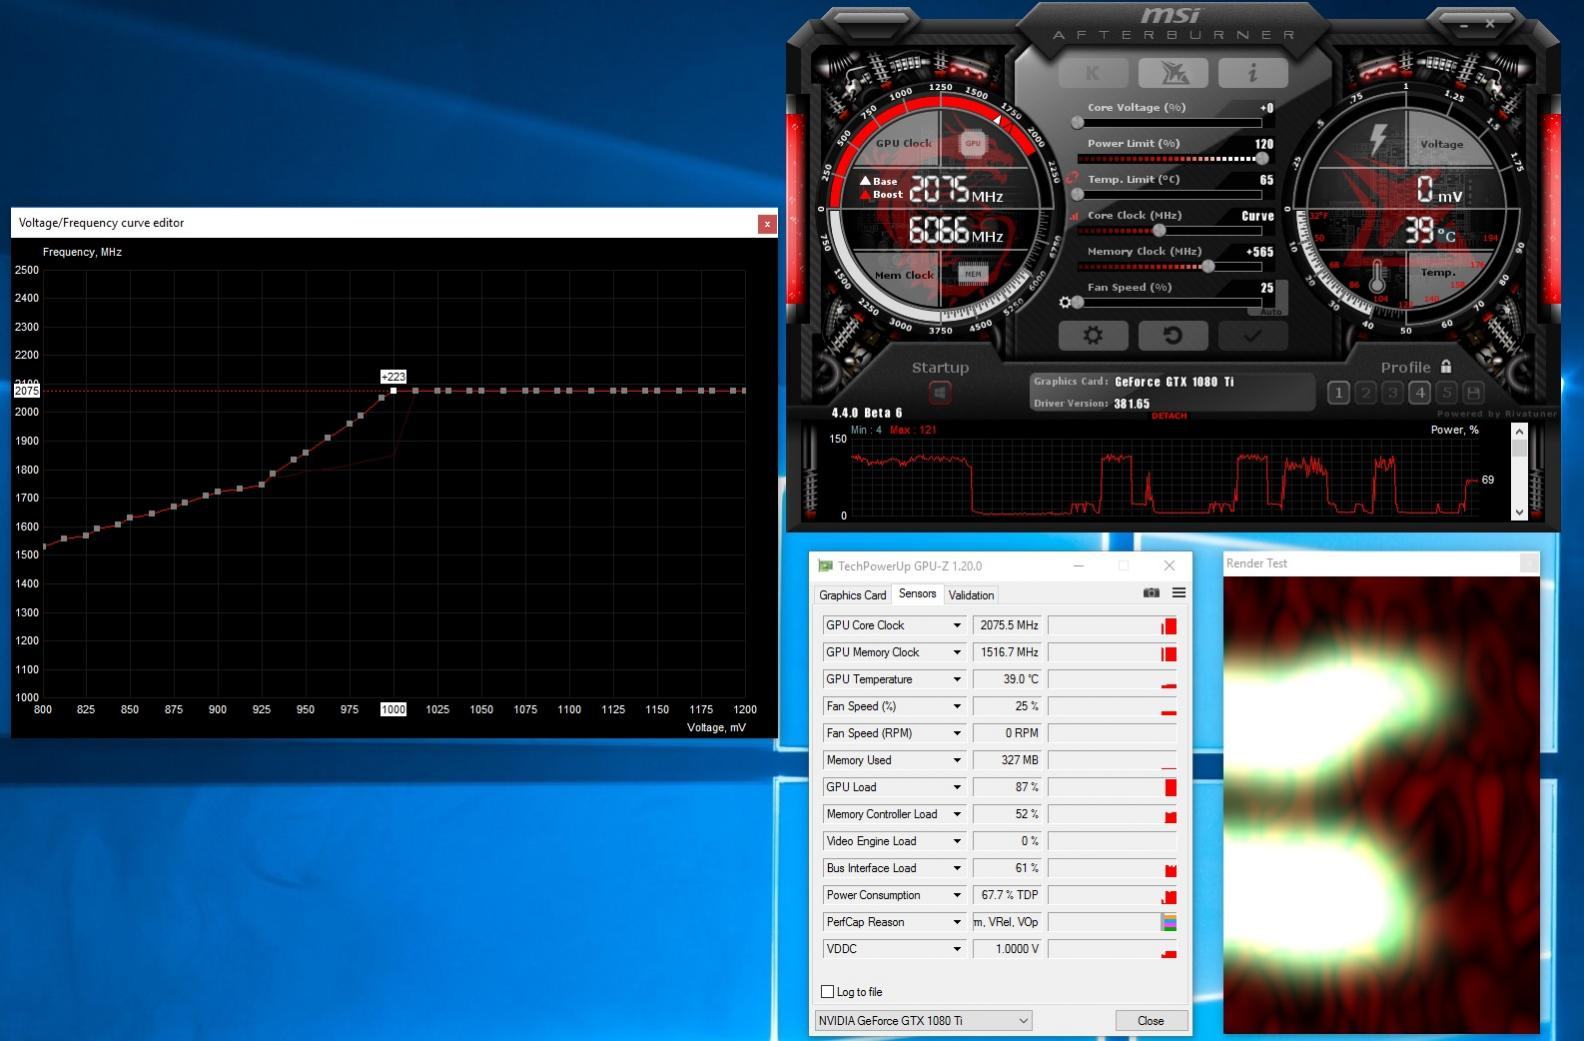Click the Fan Speed slider handle
1584x1041 pixels.
[x=1077, y=302]
